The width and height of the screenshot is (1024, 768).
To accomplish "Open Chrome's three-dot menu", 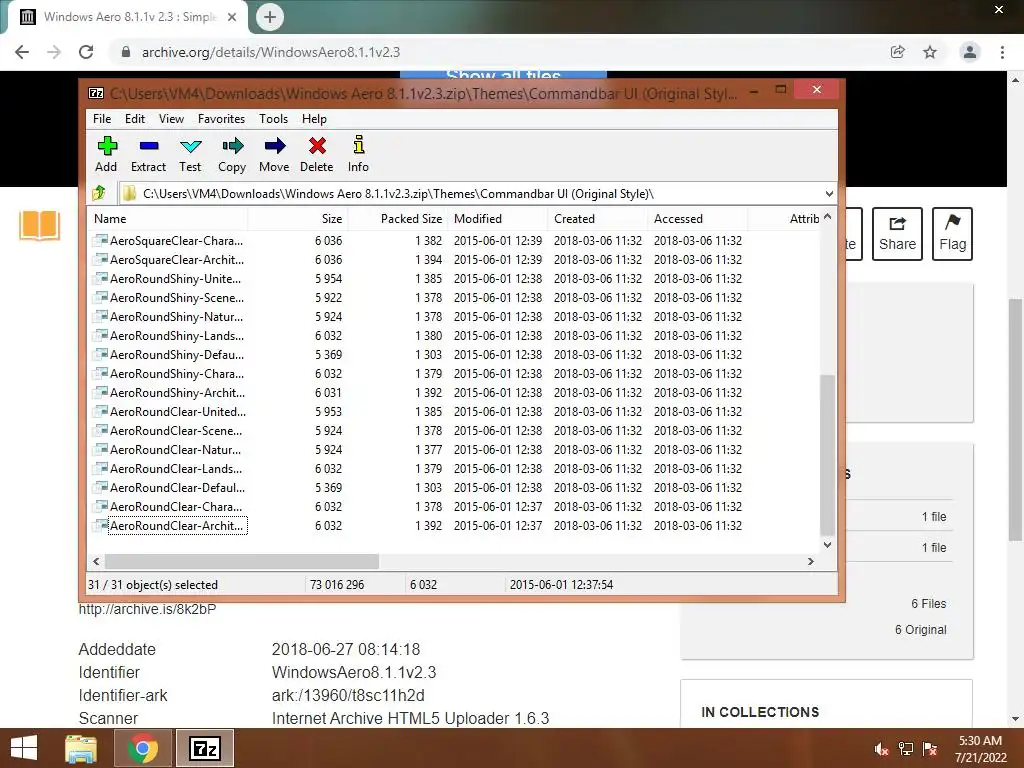I will click(1002, 52).
